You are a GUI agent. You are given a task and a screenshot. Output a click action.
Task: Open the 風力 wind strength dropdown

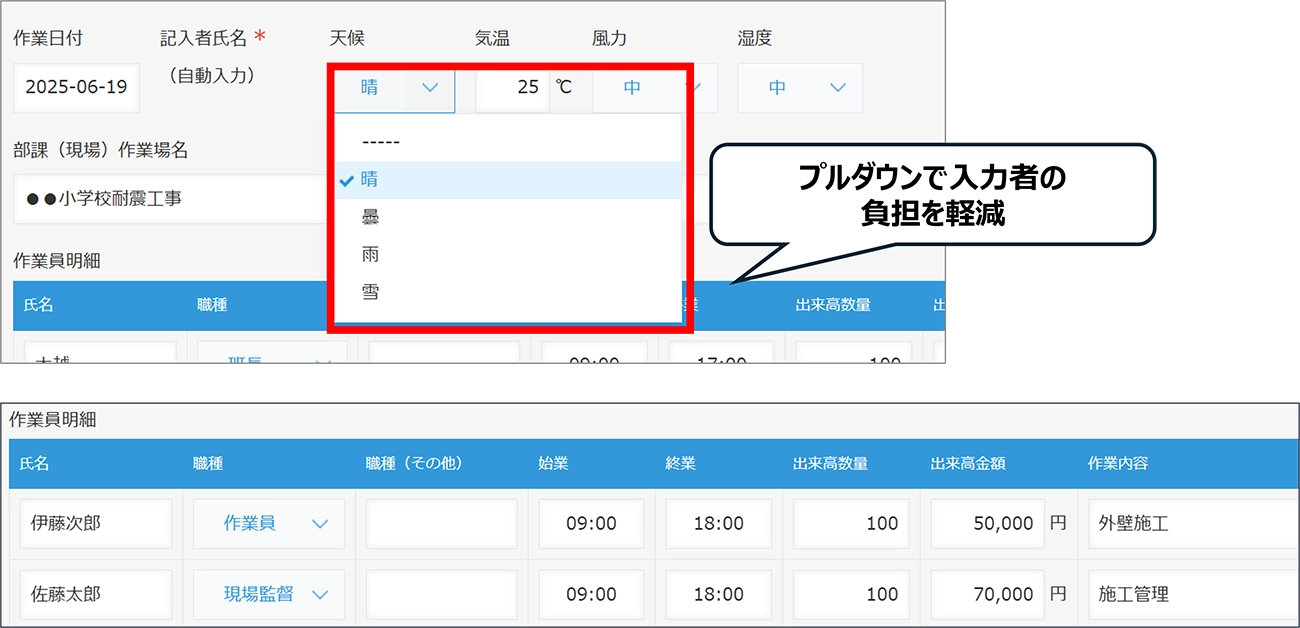[640, 88]
